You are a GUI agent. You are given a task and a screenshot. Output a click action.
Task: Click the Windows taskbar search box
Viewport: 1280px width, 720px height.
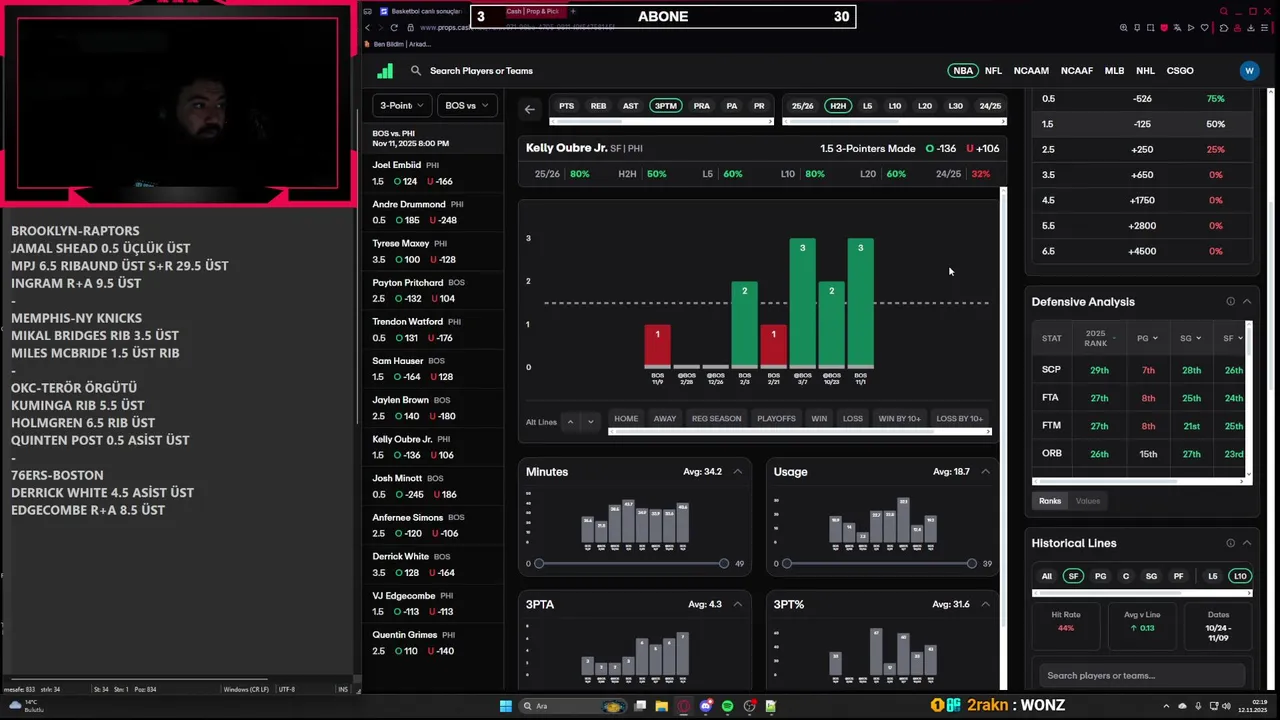click(574, 706)
